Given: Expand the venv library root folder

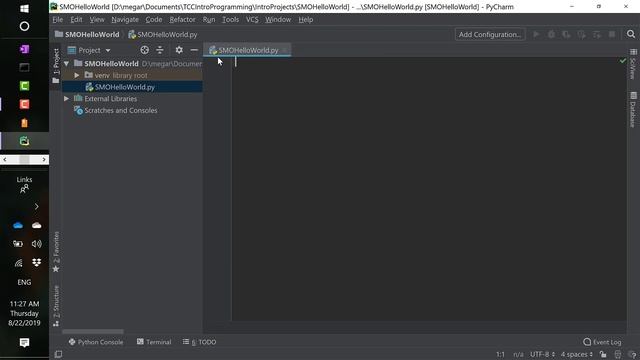Looking at the screenshot, I should tap(77, 76).
